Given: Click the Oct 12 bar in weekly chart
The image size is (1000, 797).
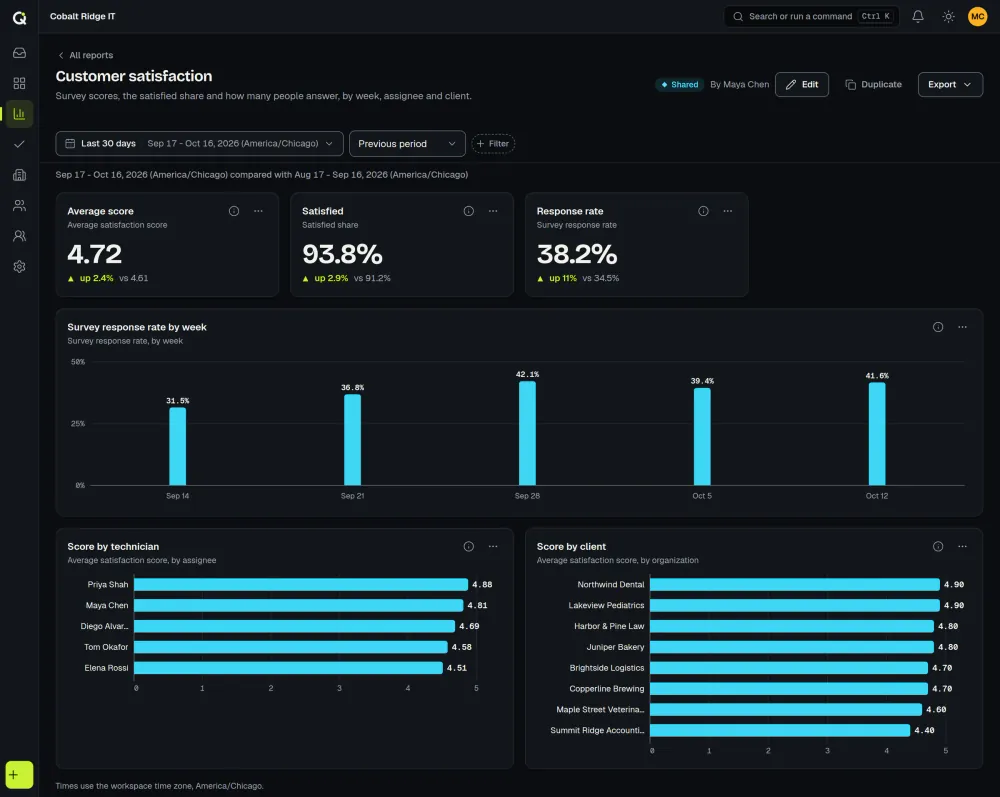Looking at the screenshot, I should click(x=877, y=434).
